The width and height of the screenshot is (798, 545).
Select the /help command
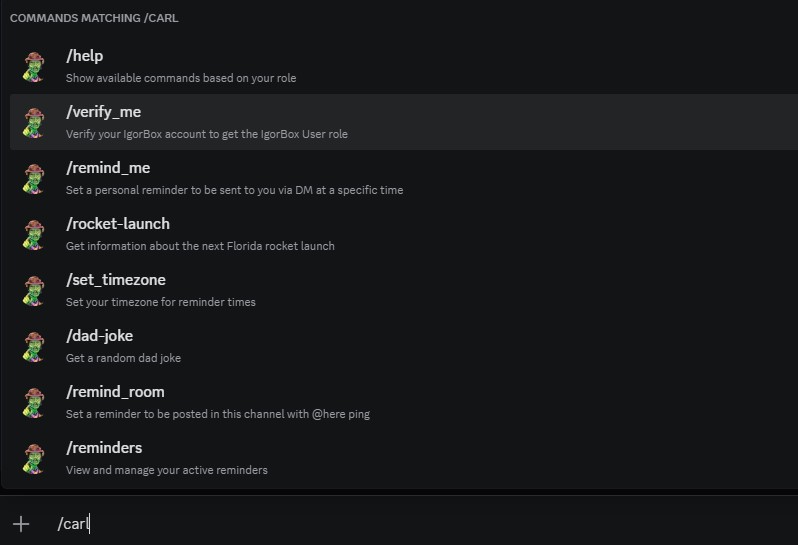coord(85,56)
